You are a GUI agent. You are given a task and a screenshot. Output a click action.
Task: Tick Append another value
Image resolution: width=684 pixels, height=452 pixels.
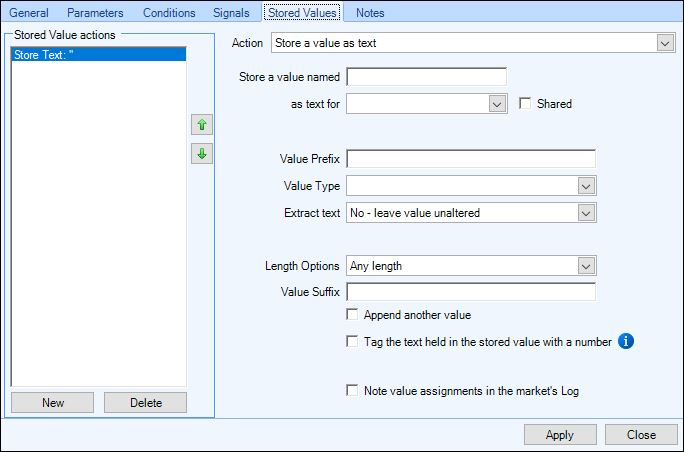(x=352, y=314)
